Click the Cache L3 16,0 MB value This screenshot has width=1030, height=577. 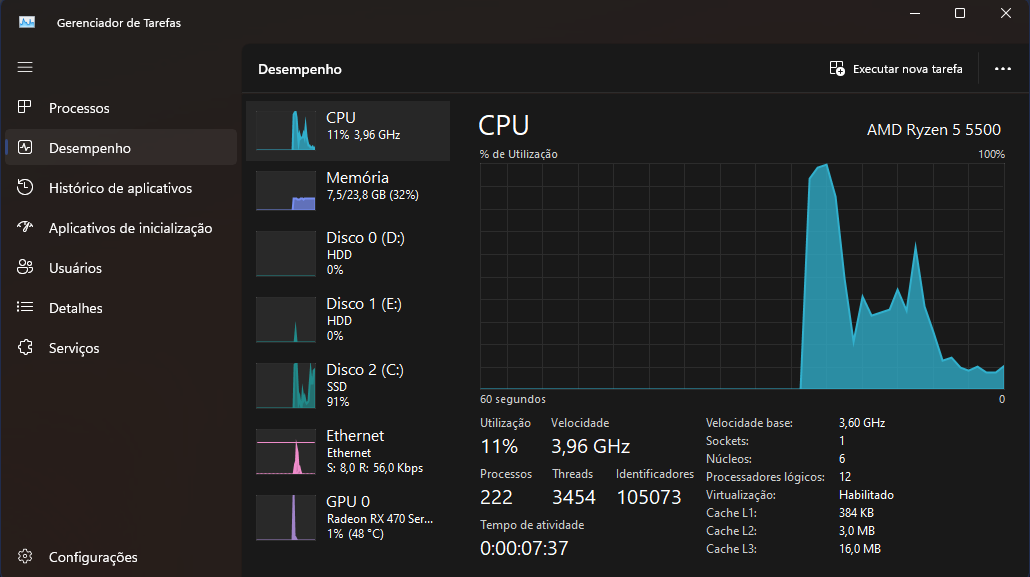click(x=859, y=549)
